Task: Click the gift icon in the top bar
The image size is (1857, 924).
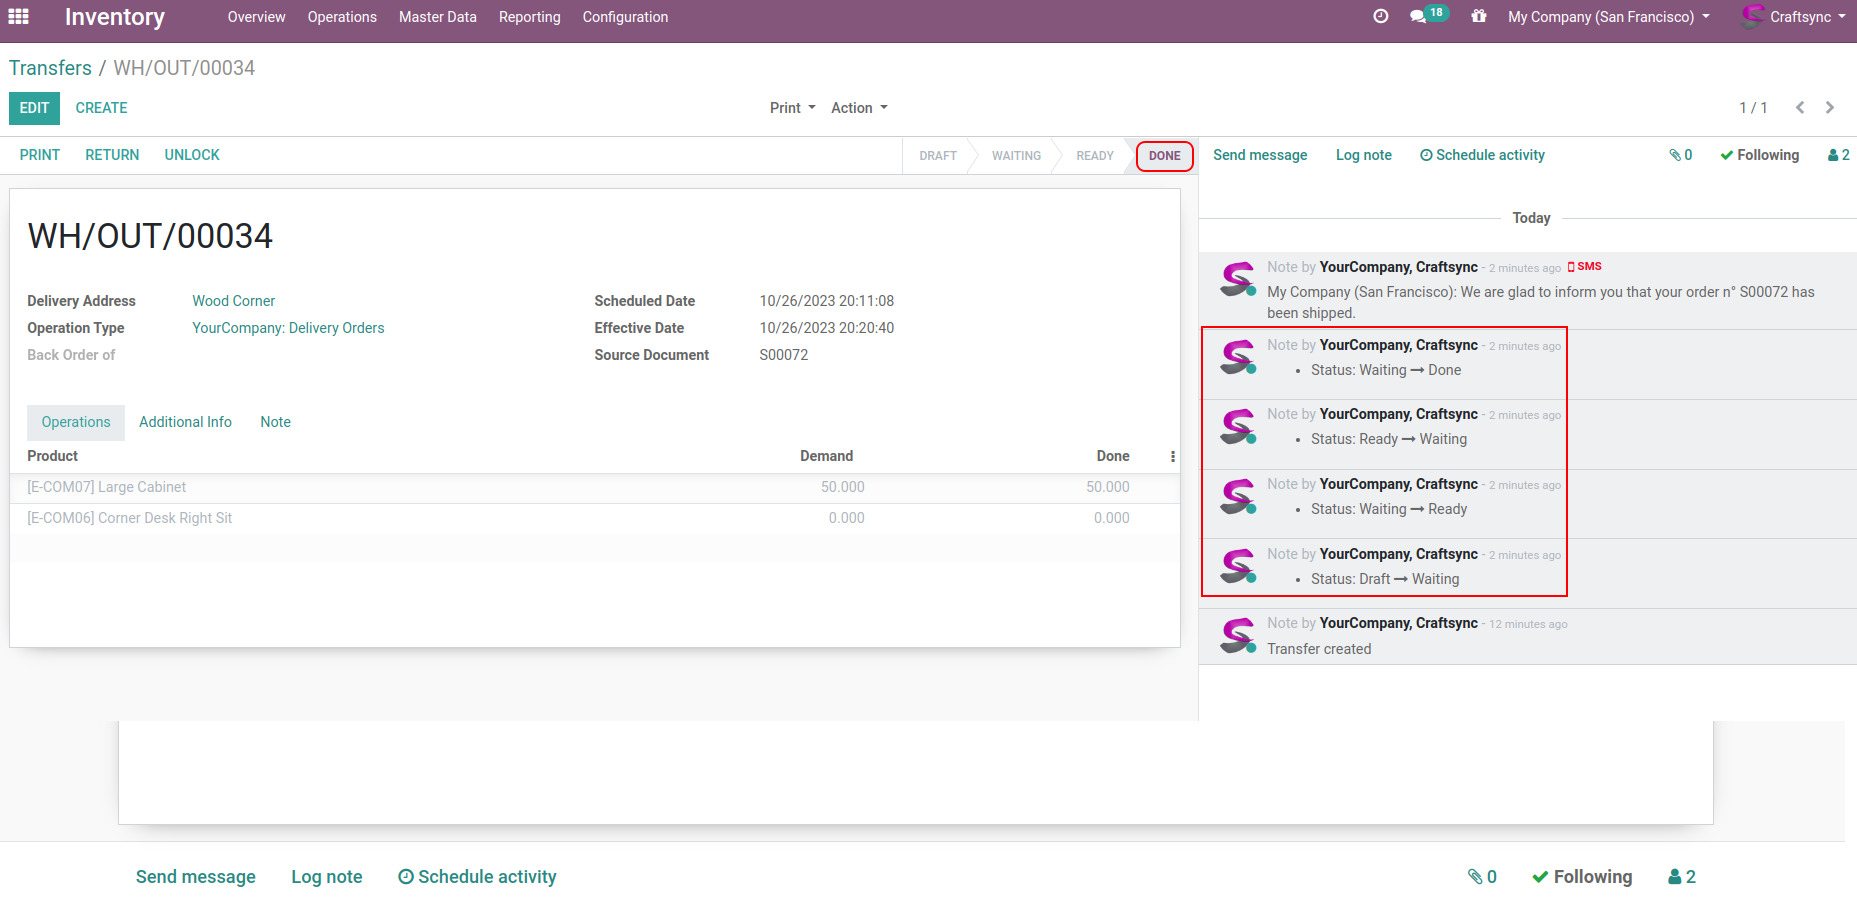Action: tap(1478, 17)
